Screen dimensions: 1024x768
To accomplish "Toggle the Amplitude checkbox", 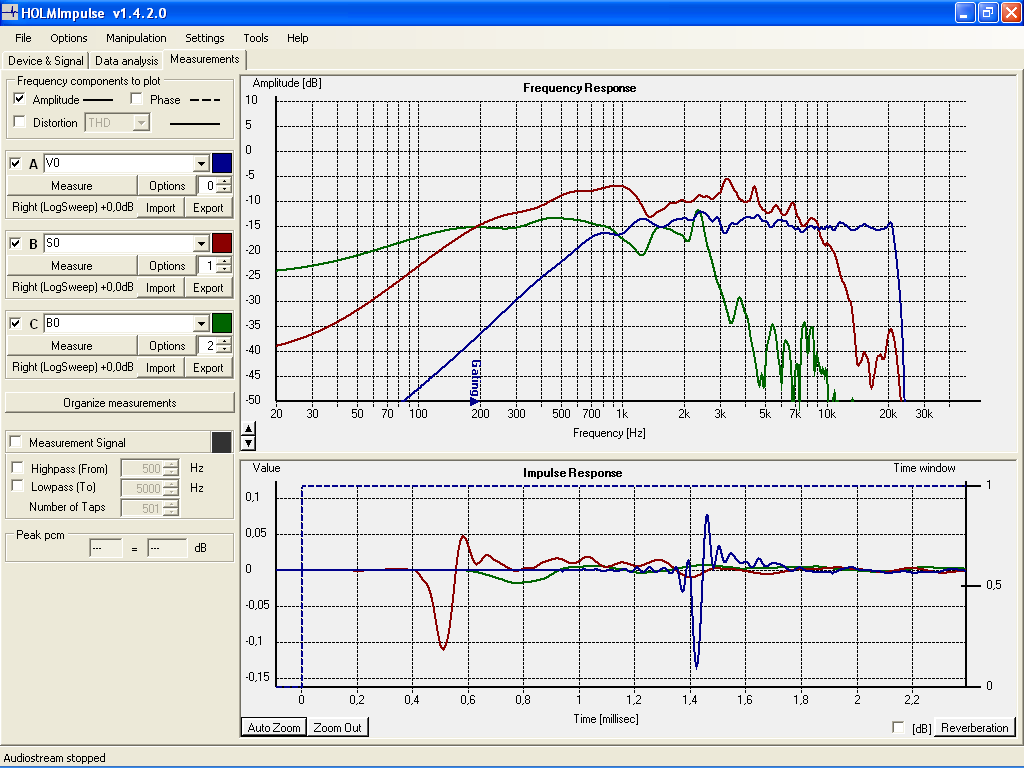I will (x=19, y=99).
